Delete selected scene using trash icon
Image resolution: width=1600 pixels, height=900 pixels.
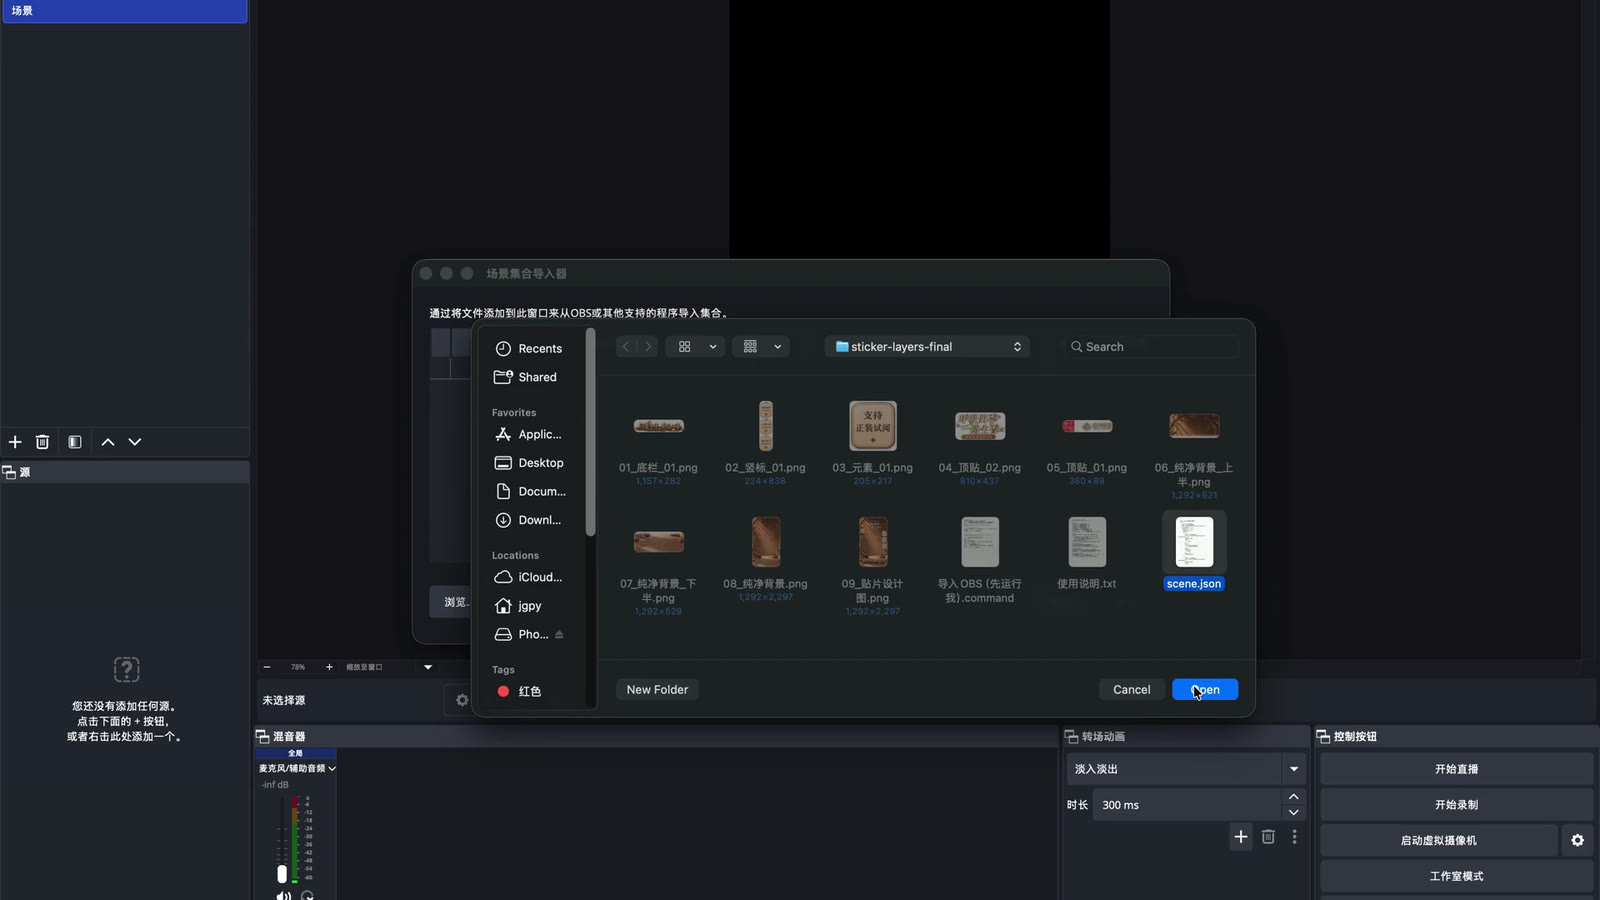[42, 442]
